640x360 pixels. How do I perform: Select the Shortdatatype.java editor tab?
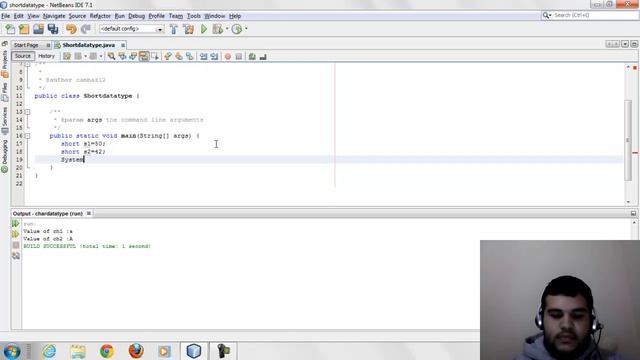pos(89,45)
